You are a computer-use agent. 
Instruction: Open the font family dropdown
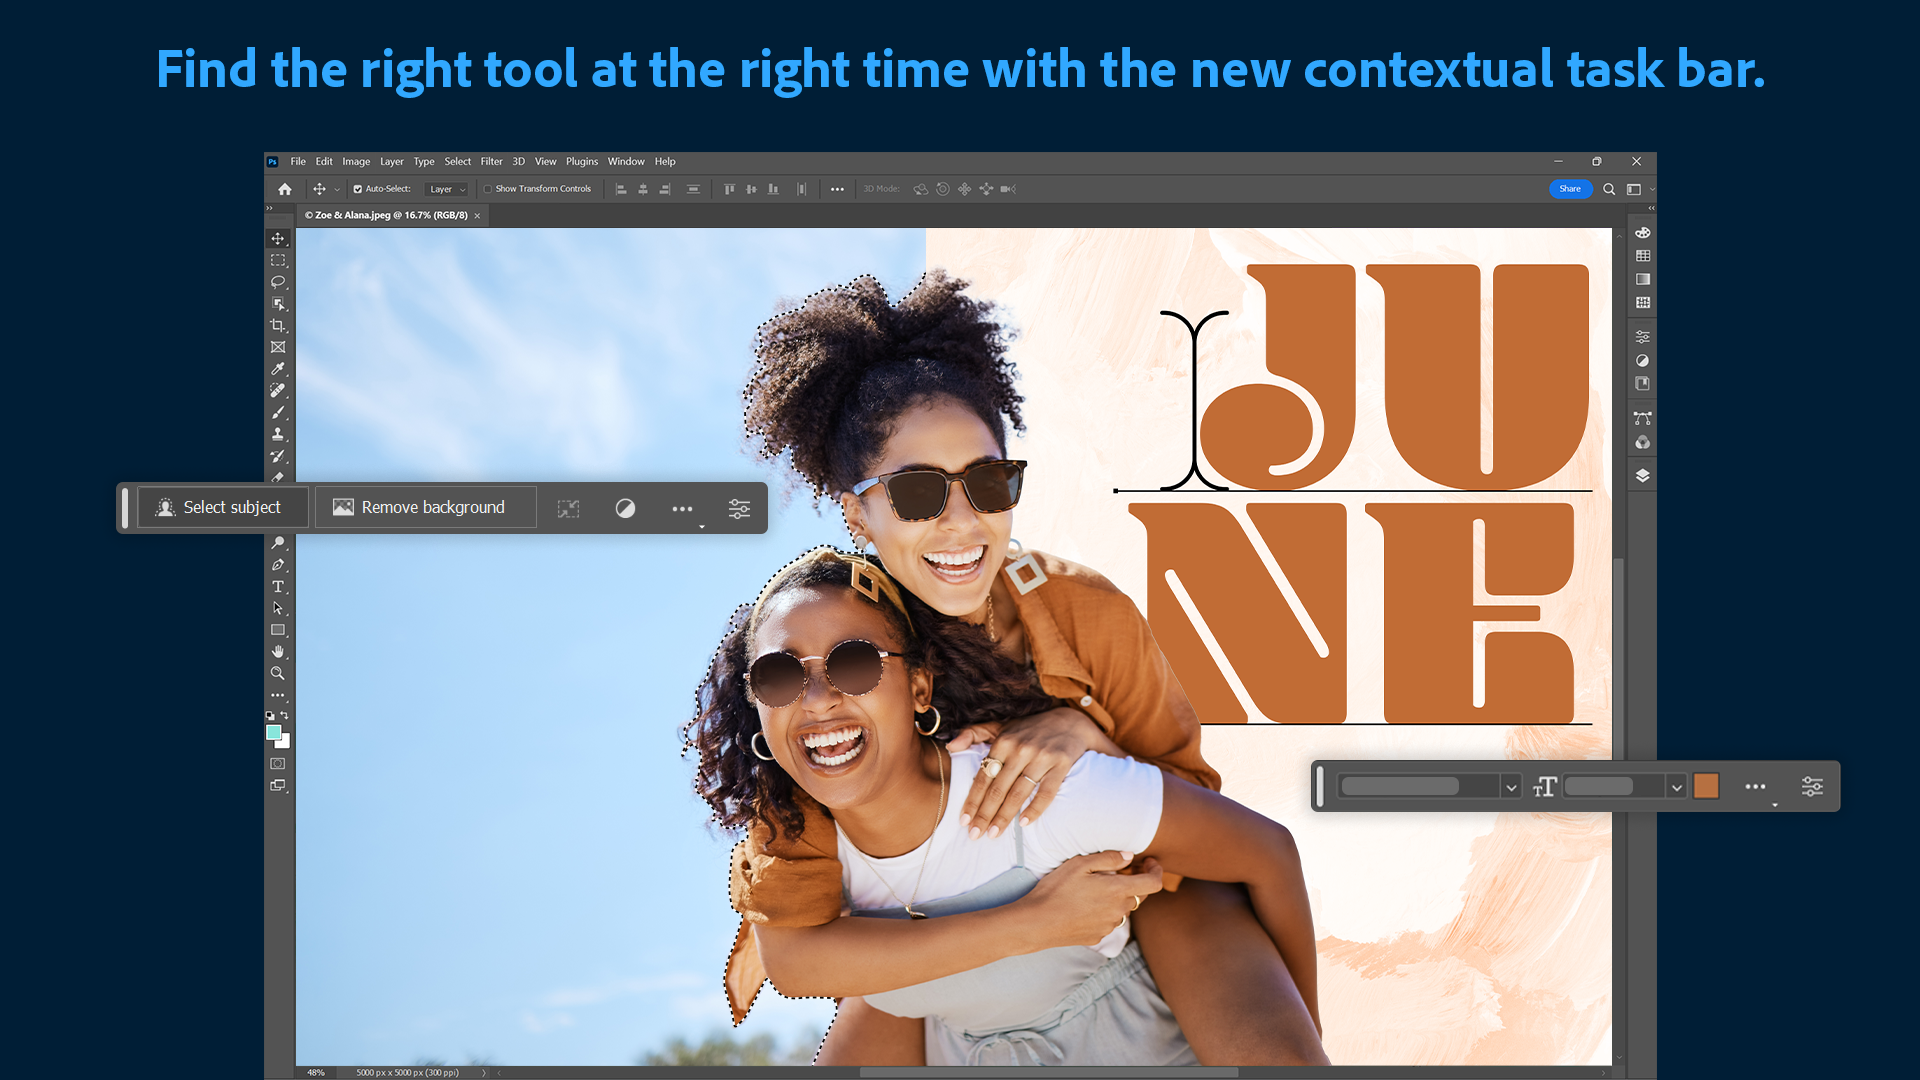pyautogui.click(x=1512, y=787)
